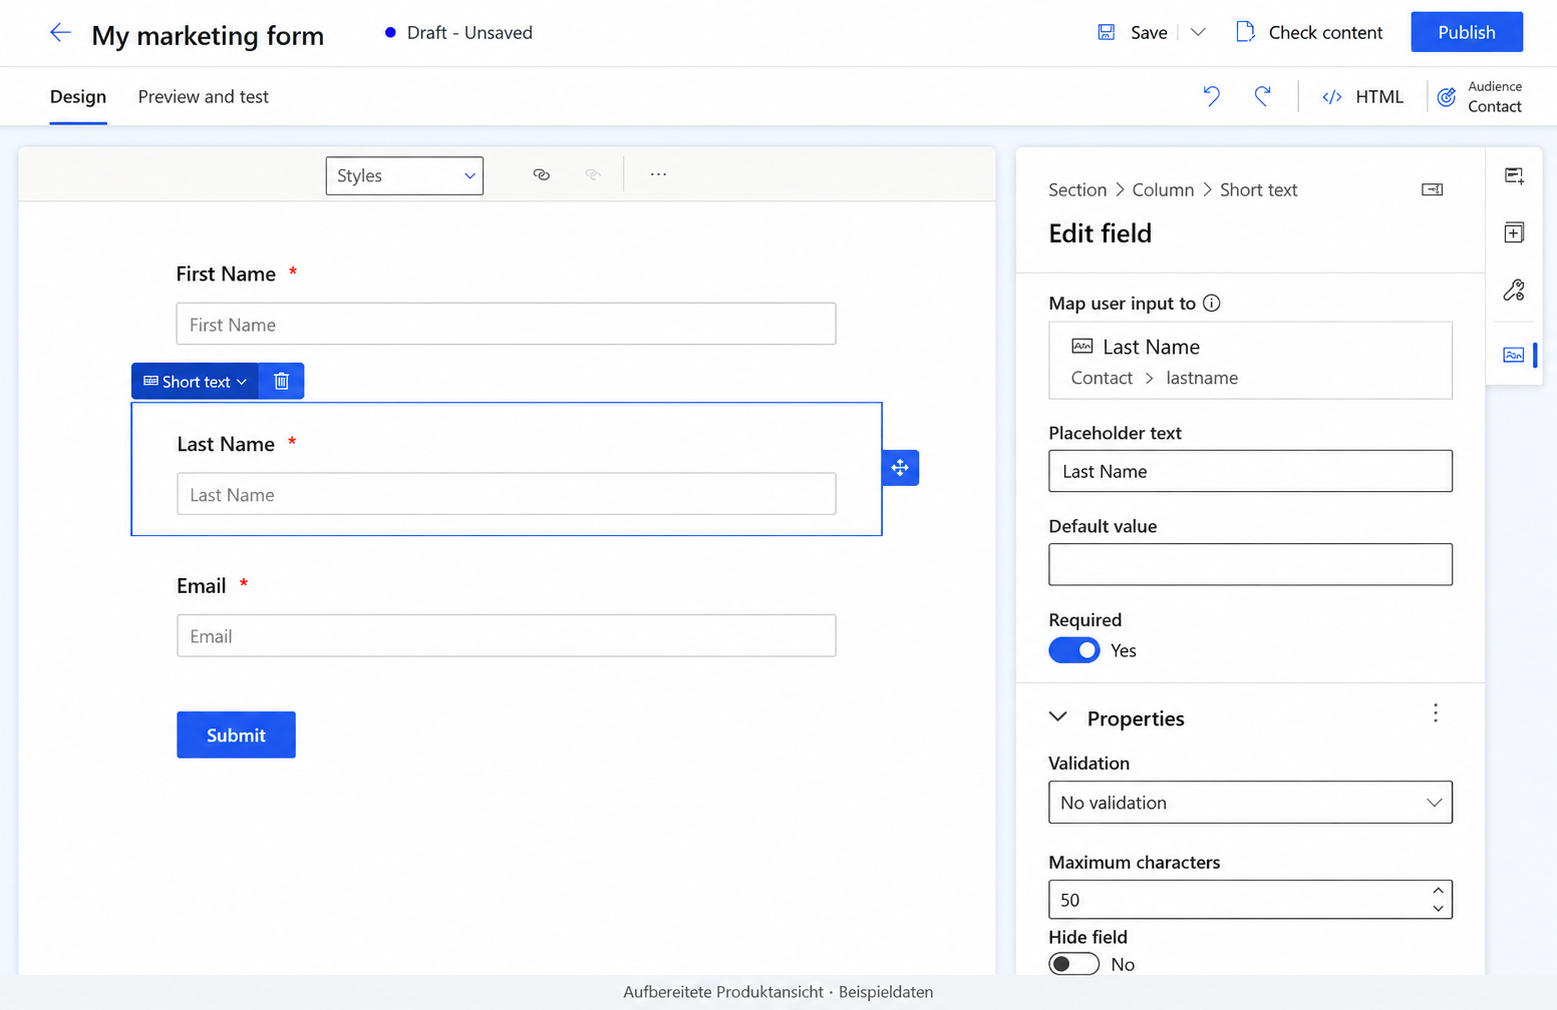The image size is (1557, 1010).
Task: Click the insert link icon in toolbar
Action: (x=541, y=175)
